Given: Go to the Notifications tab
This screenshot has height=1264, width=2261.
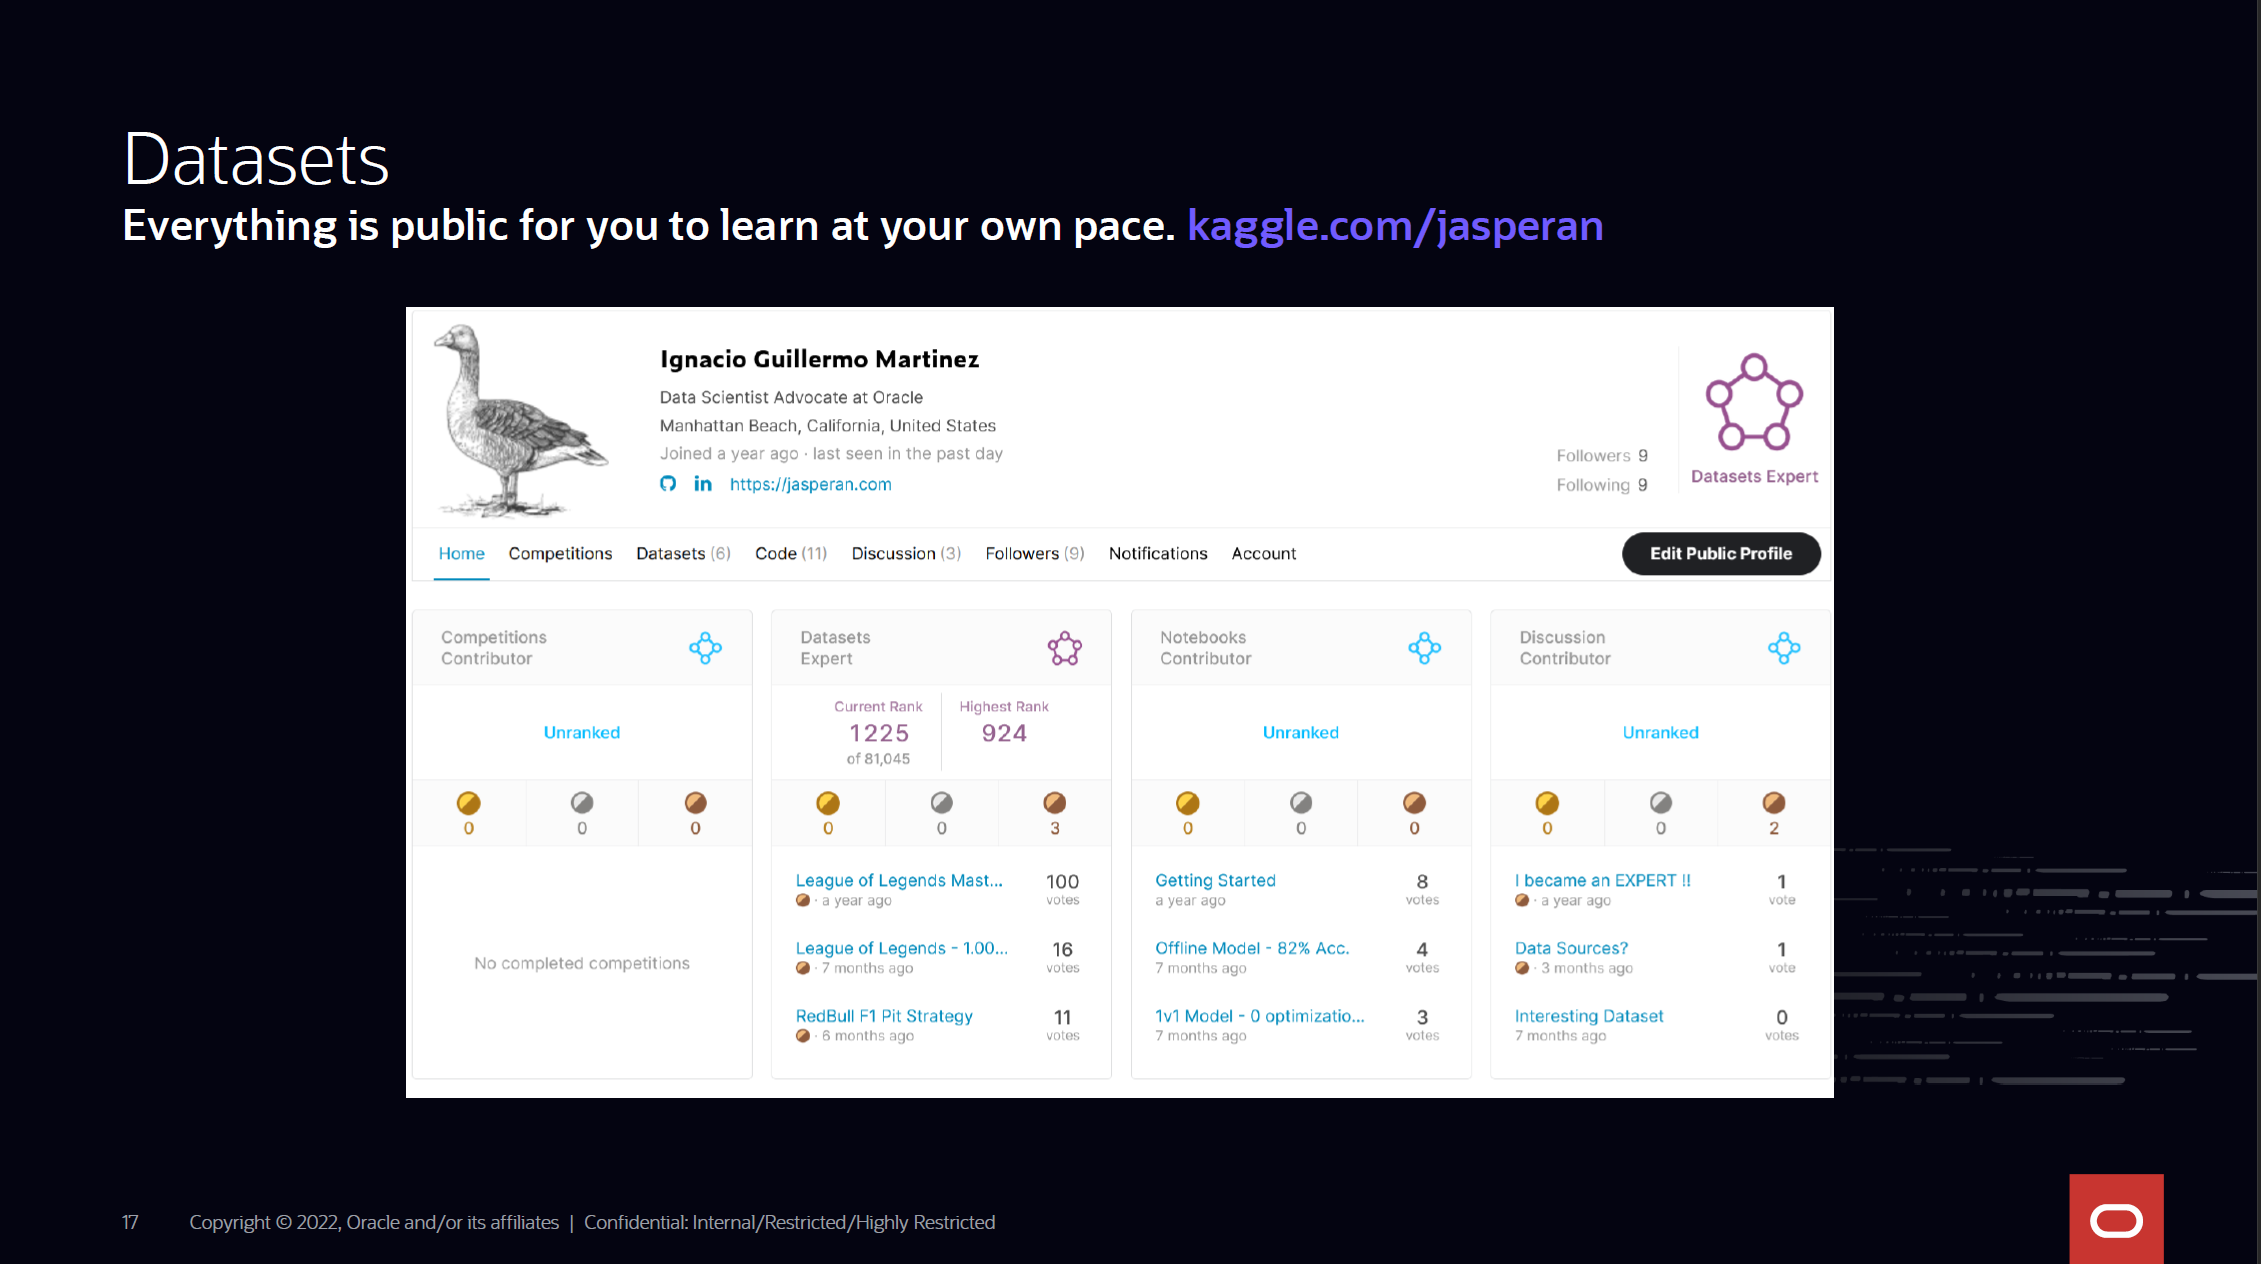Looking at the screenshot, I should [x=1157, y=553].
